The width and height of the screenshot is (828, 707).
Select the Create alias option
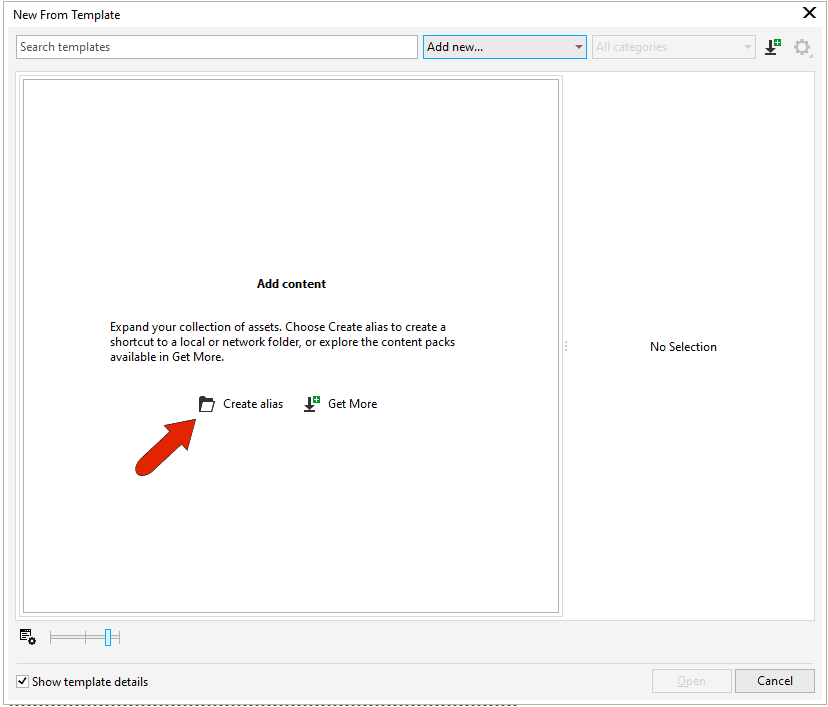(x=252, y=403)
